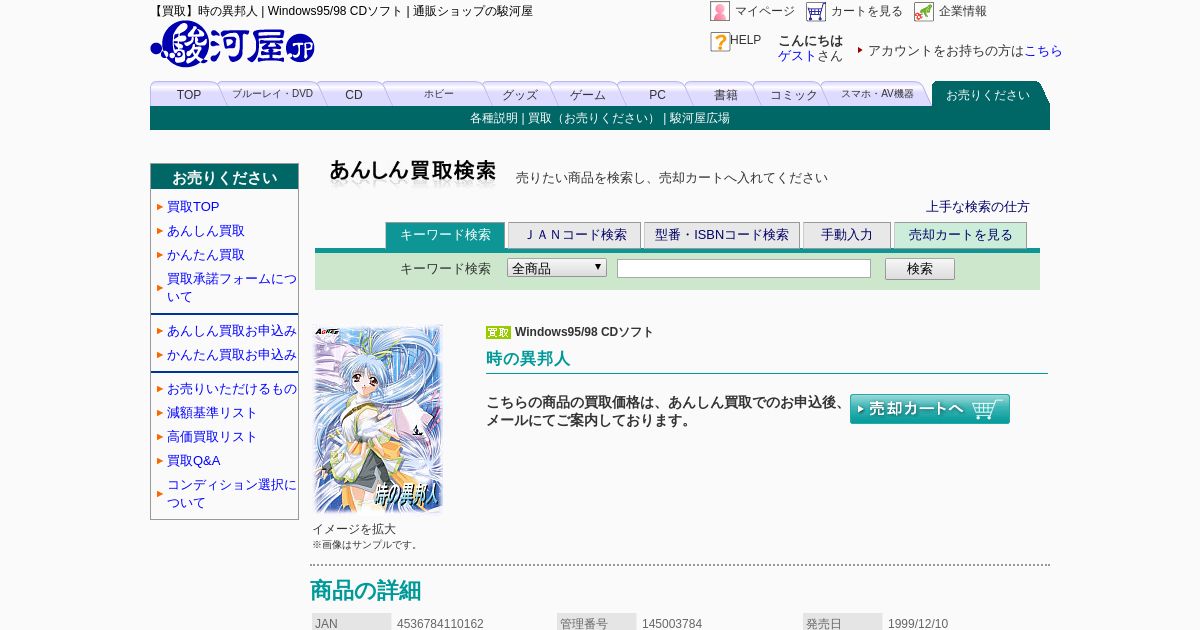Open 各種説明 in green subnav

494,118
